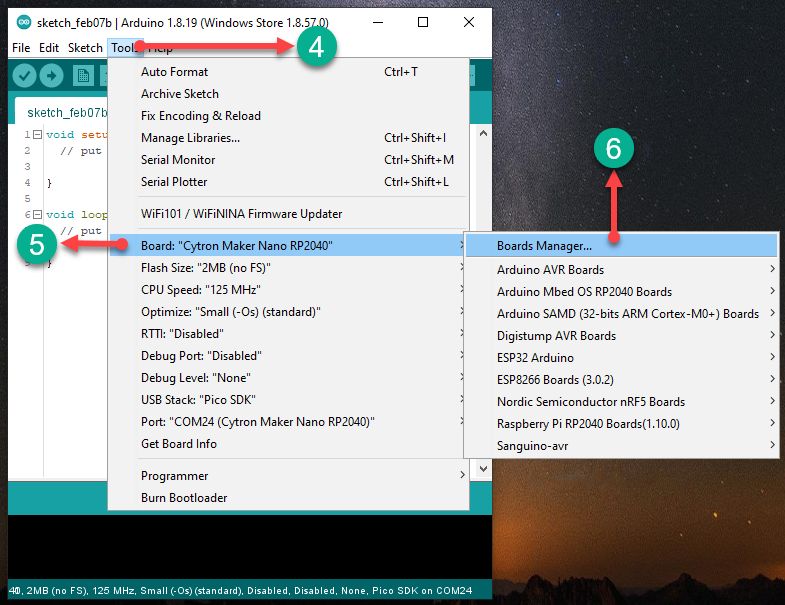Screen dimensions: 785x605
Task: Click 'void' on code line 1
Action: point(60,134)
